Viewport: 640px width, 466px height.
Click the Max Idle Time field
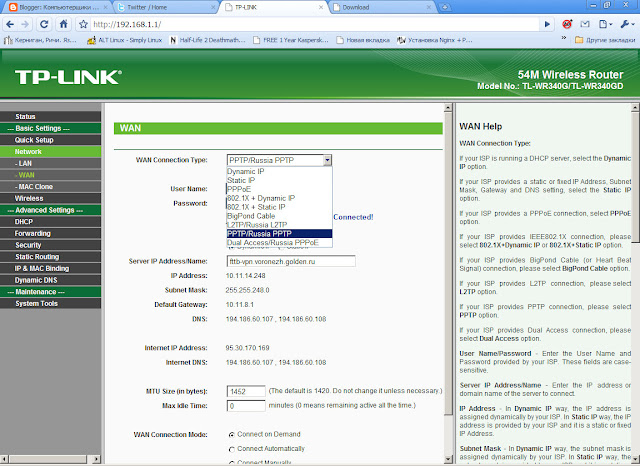[x=246, y=406]
